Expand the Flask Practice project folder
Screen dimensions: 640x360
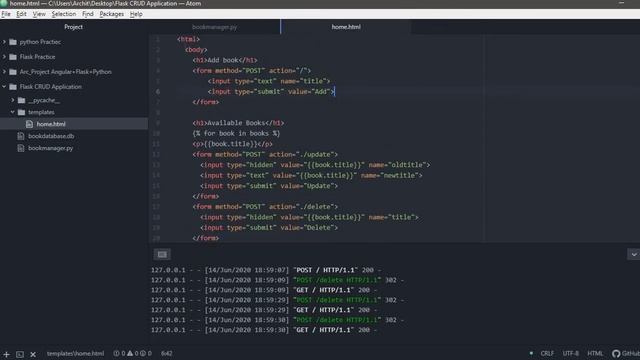pyautogui.click(x=4, y=57)
